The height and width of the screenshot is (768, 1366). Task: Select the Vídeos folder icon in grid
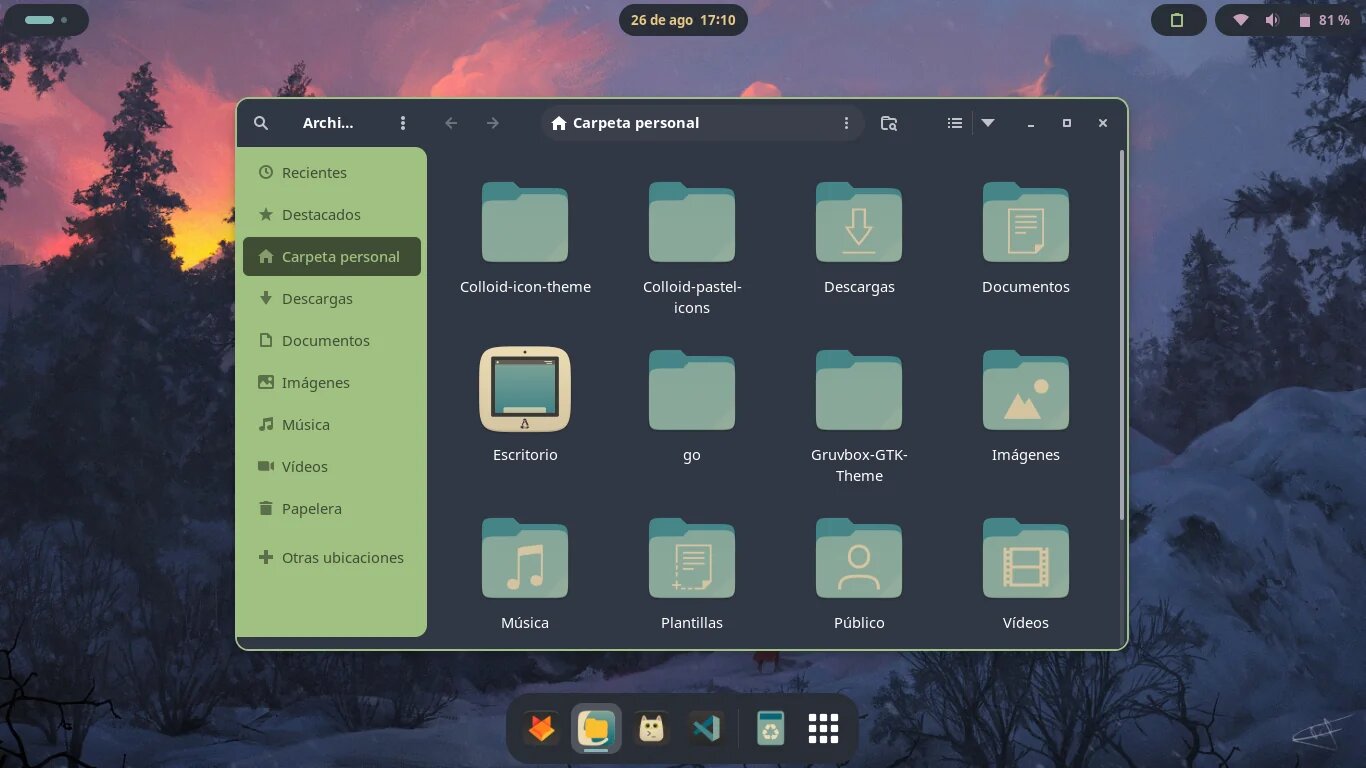point(1026,558)
